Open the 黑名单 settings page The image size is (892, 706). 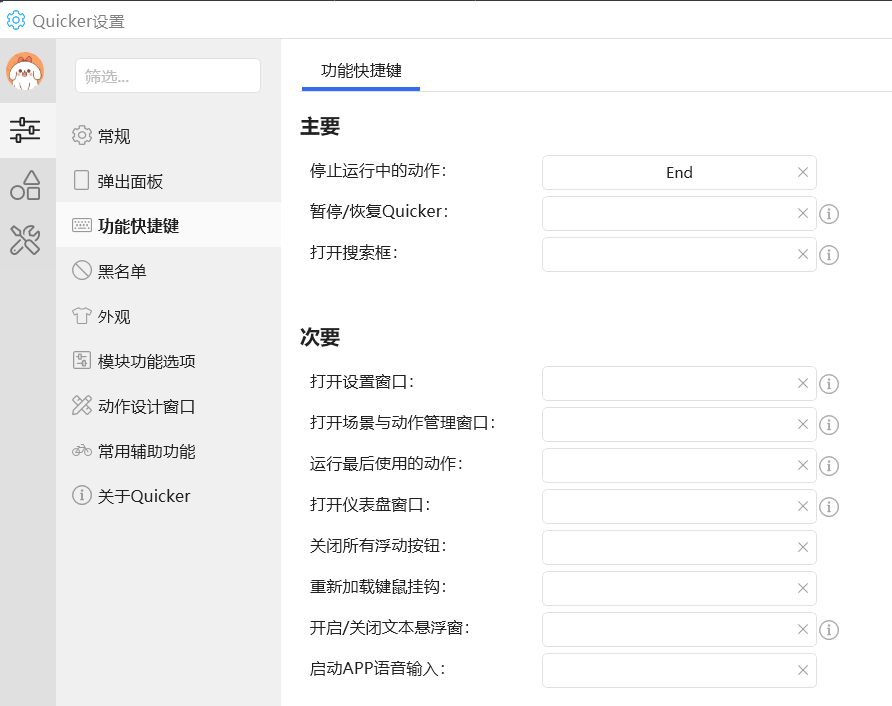coord(168,271)
